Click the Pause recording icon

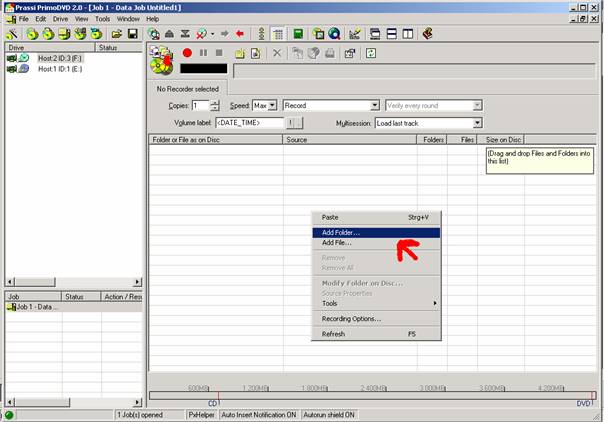pyautogui.click(x=203, y=52)
